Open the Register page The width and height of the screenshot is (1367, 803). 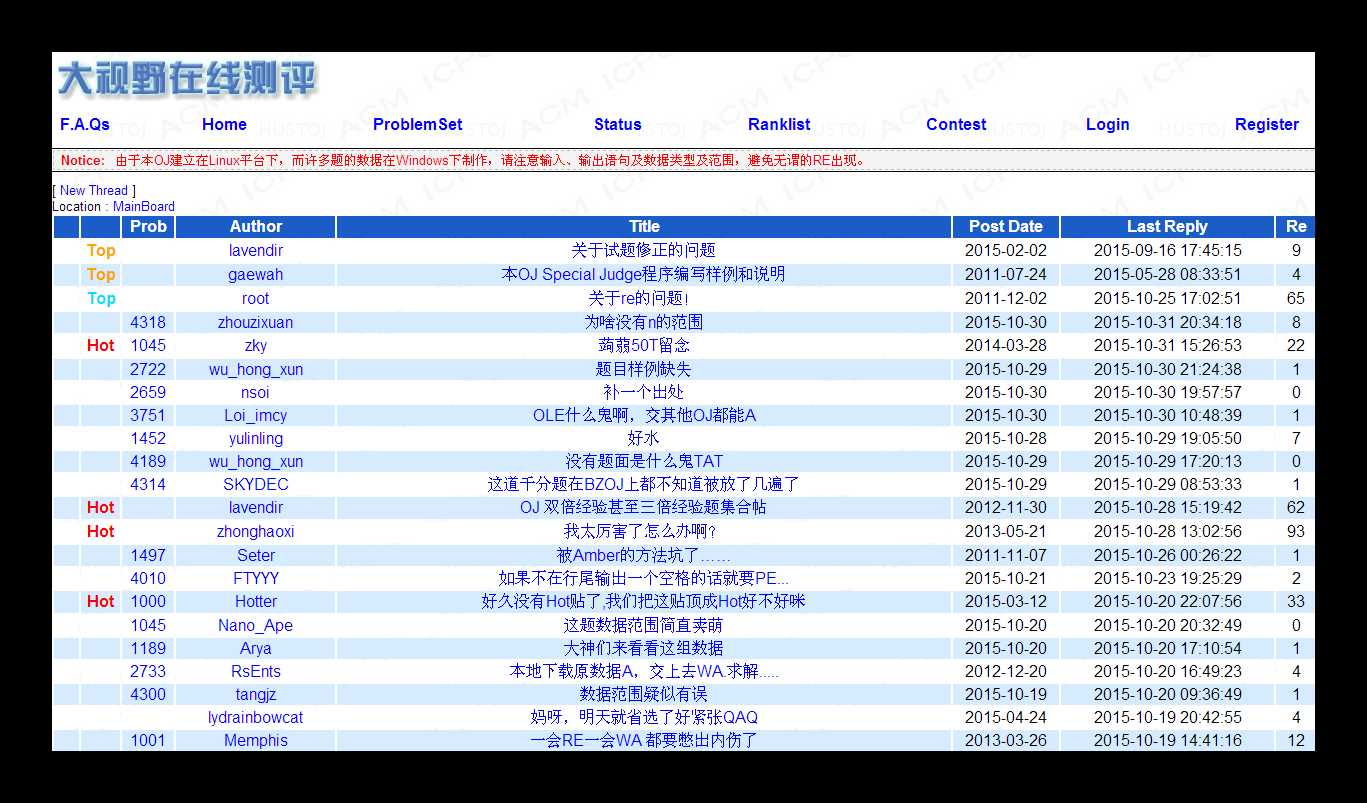(x=1267, y=124)
